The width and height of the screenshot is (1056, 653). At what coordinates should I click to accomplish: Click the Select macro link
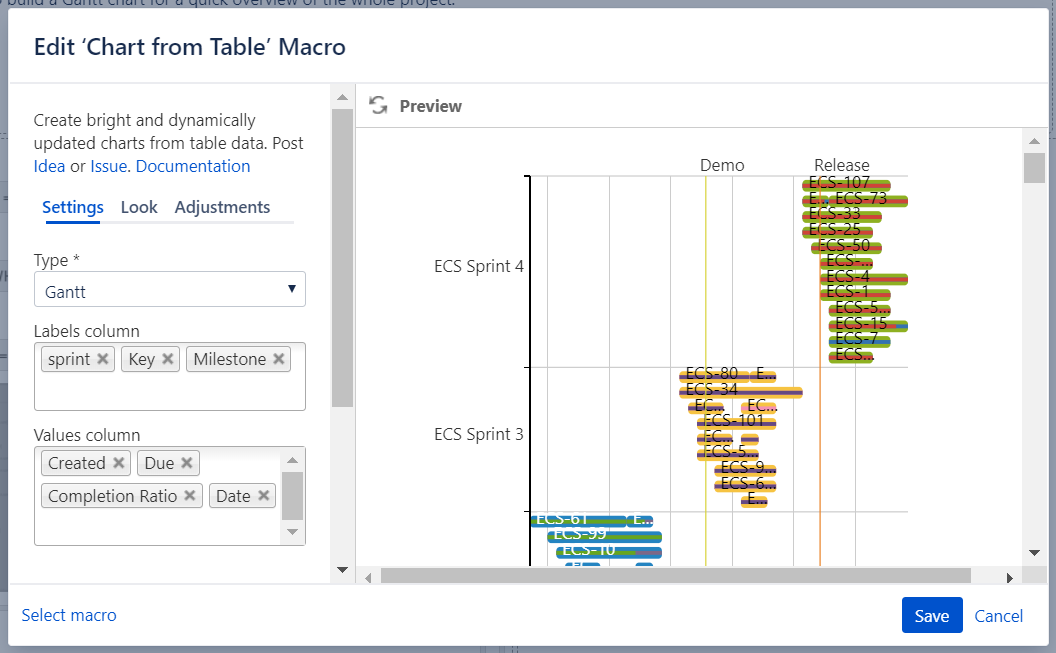coord(69,616)
